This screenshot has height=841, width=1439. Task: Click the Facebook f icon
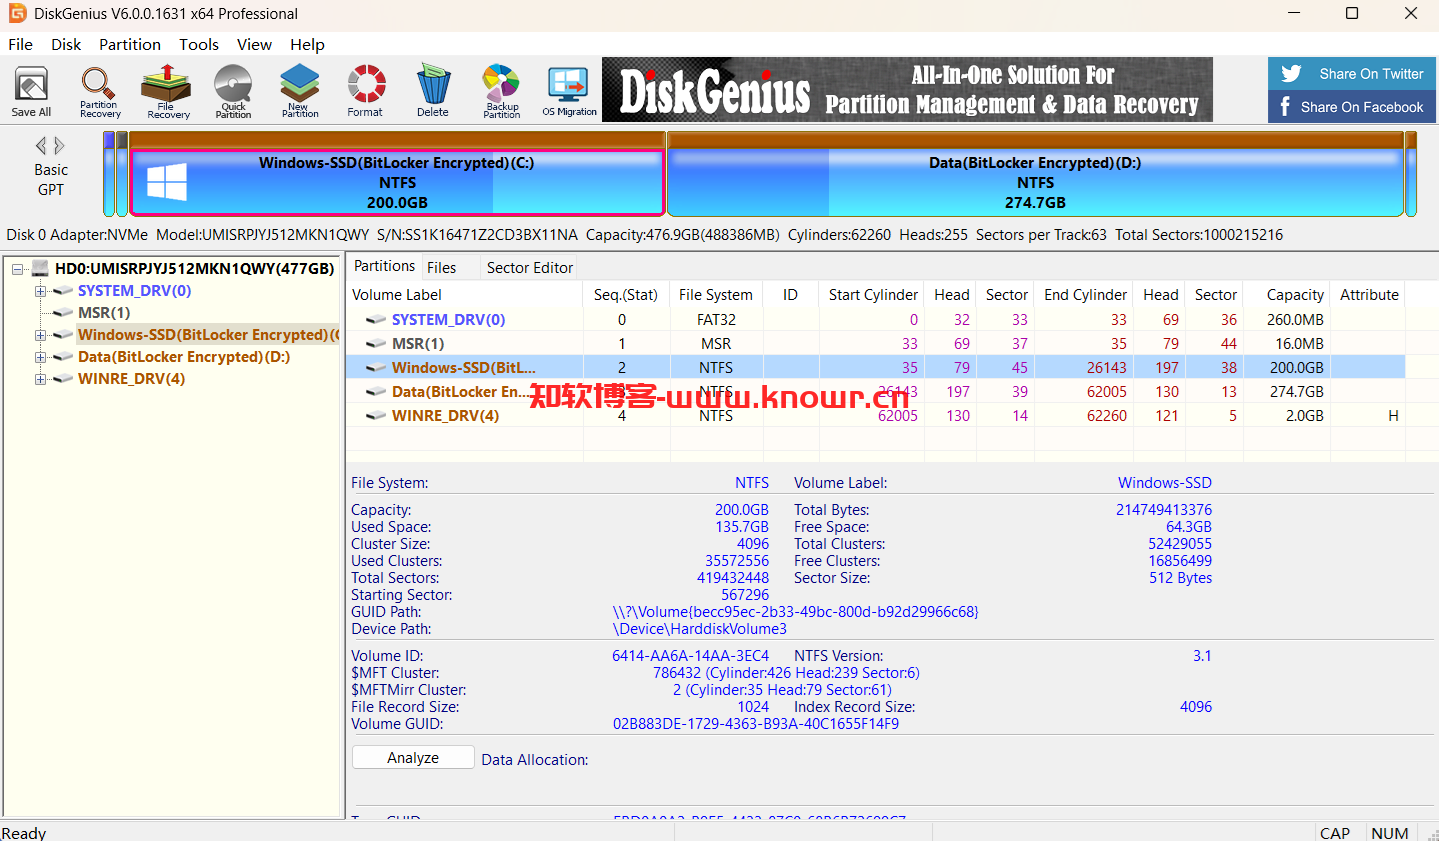pyautogui.click(x=1285, y=106)
